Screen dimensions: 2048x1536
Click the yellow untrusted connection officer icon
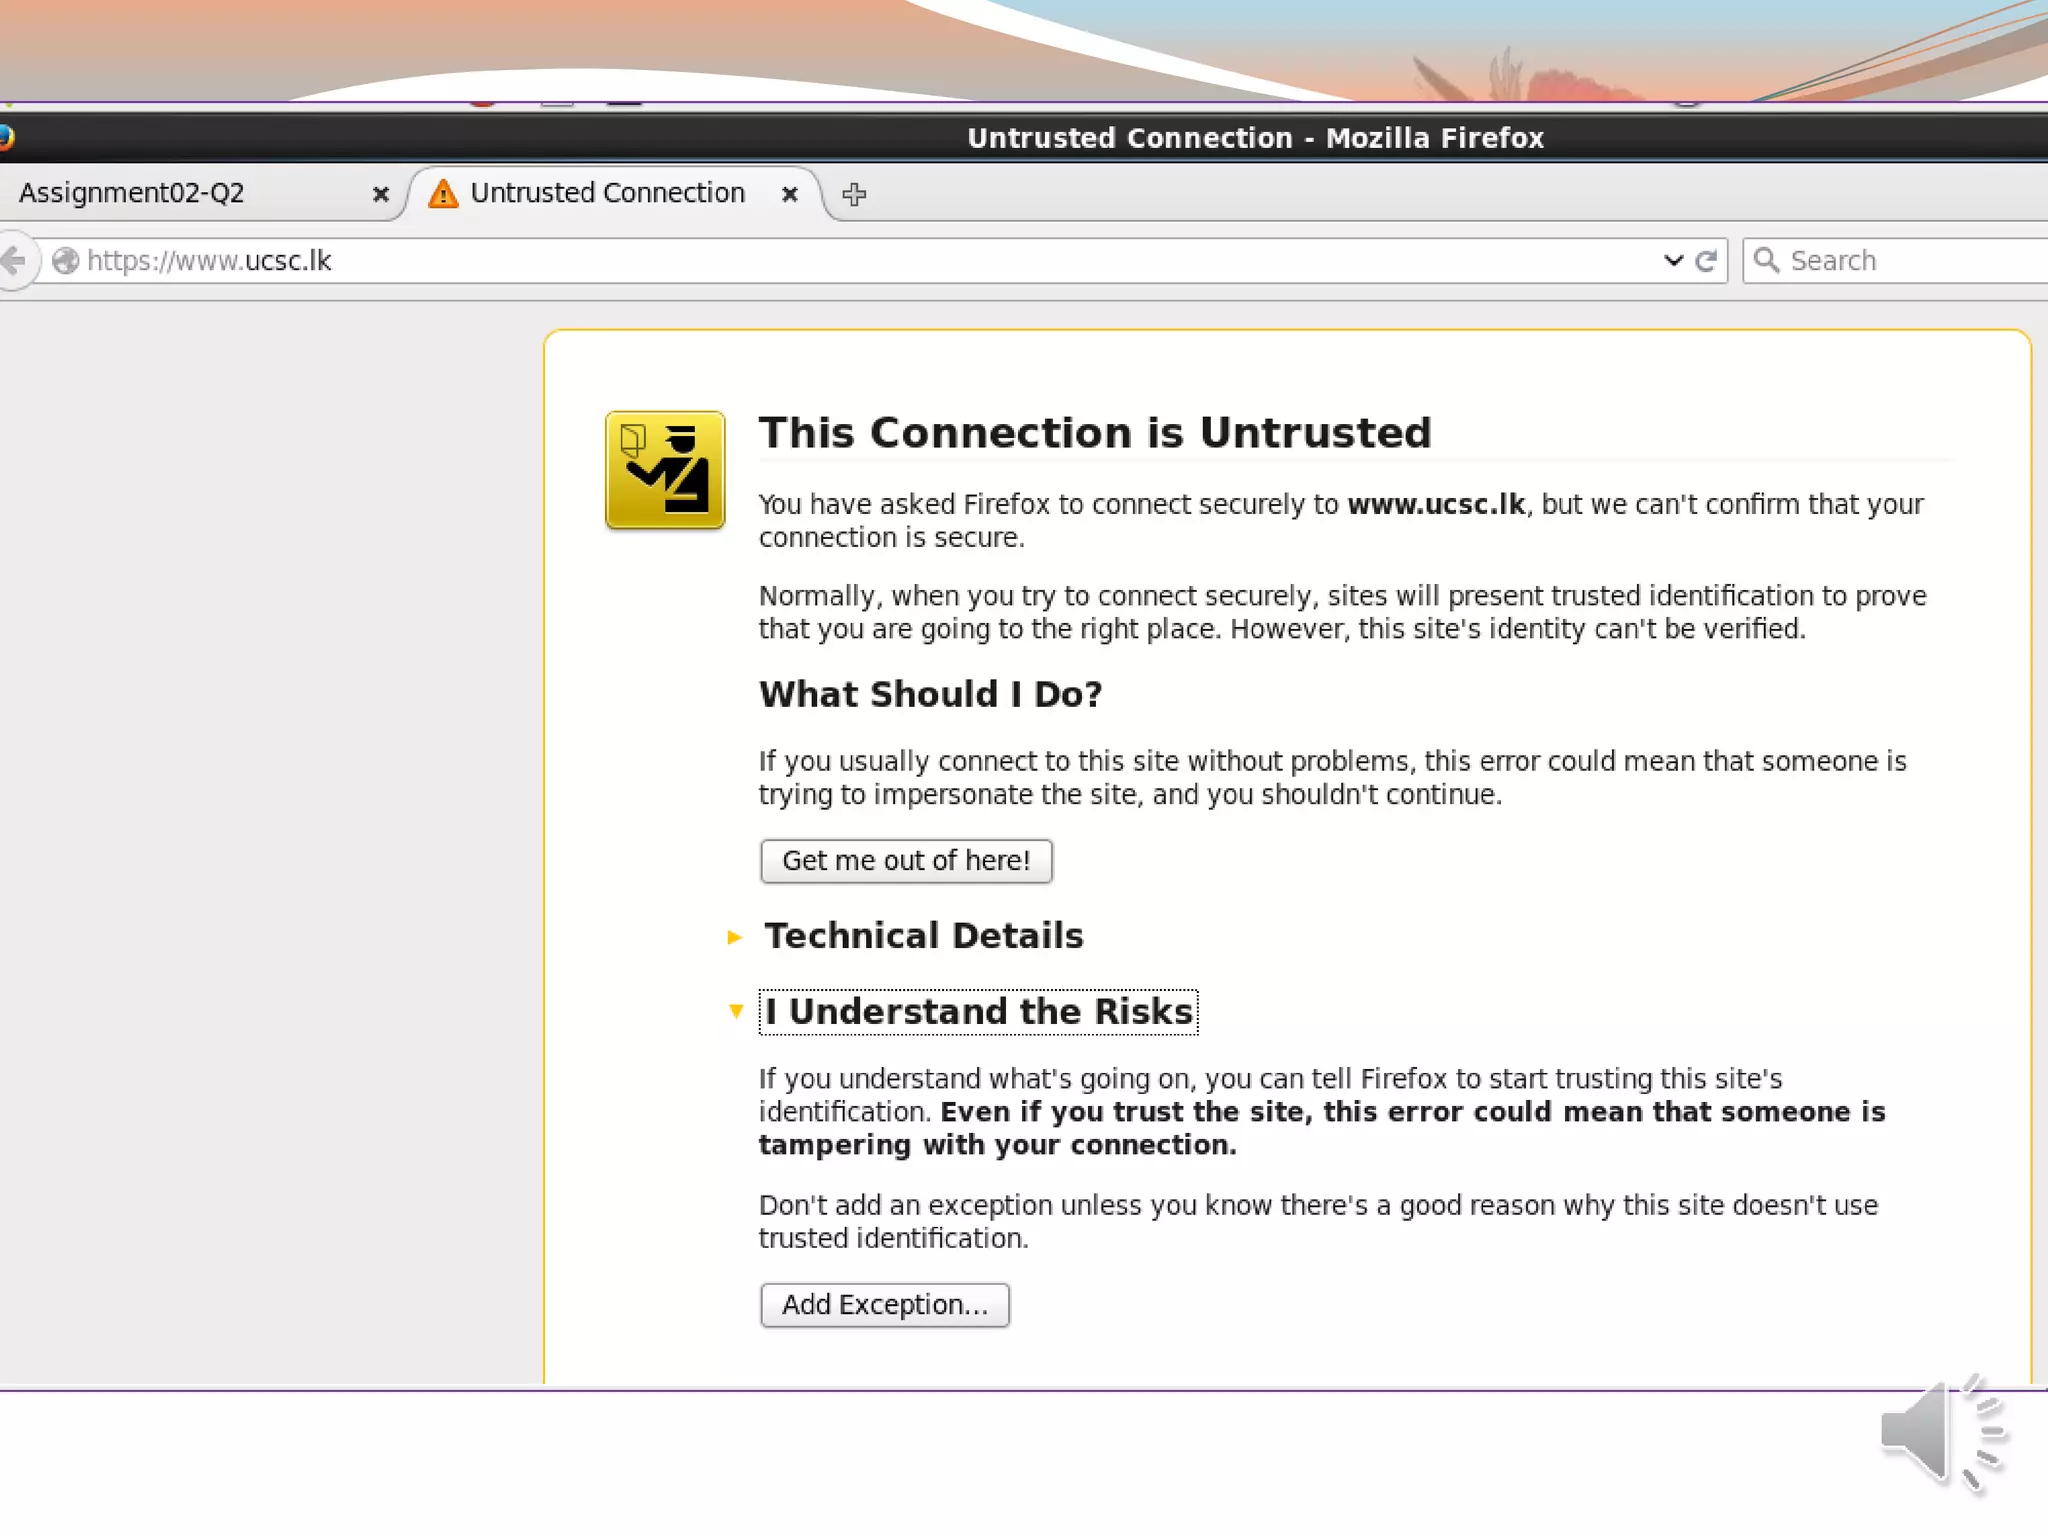pos(664,470)
